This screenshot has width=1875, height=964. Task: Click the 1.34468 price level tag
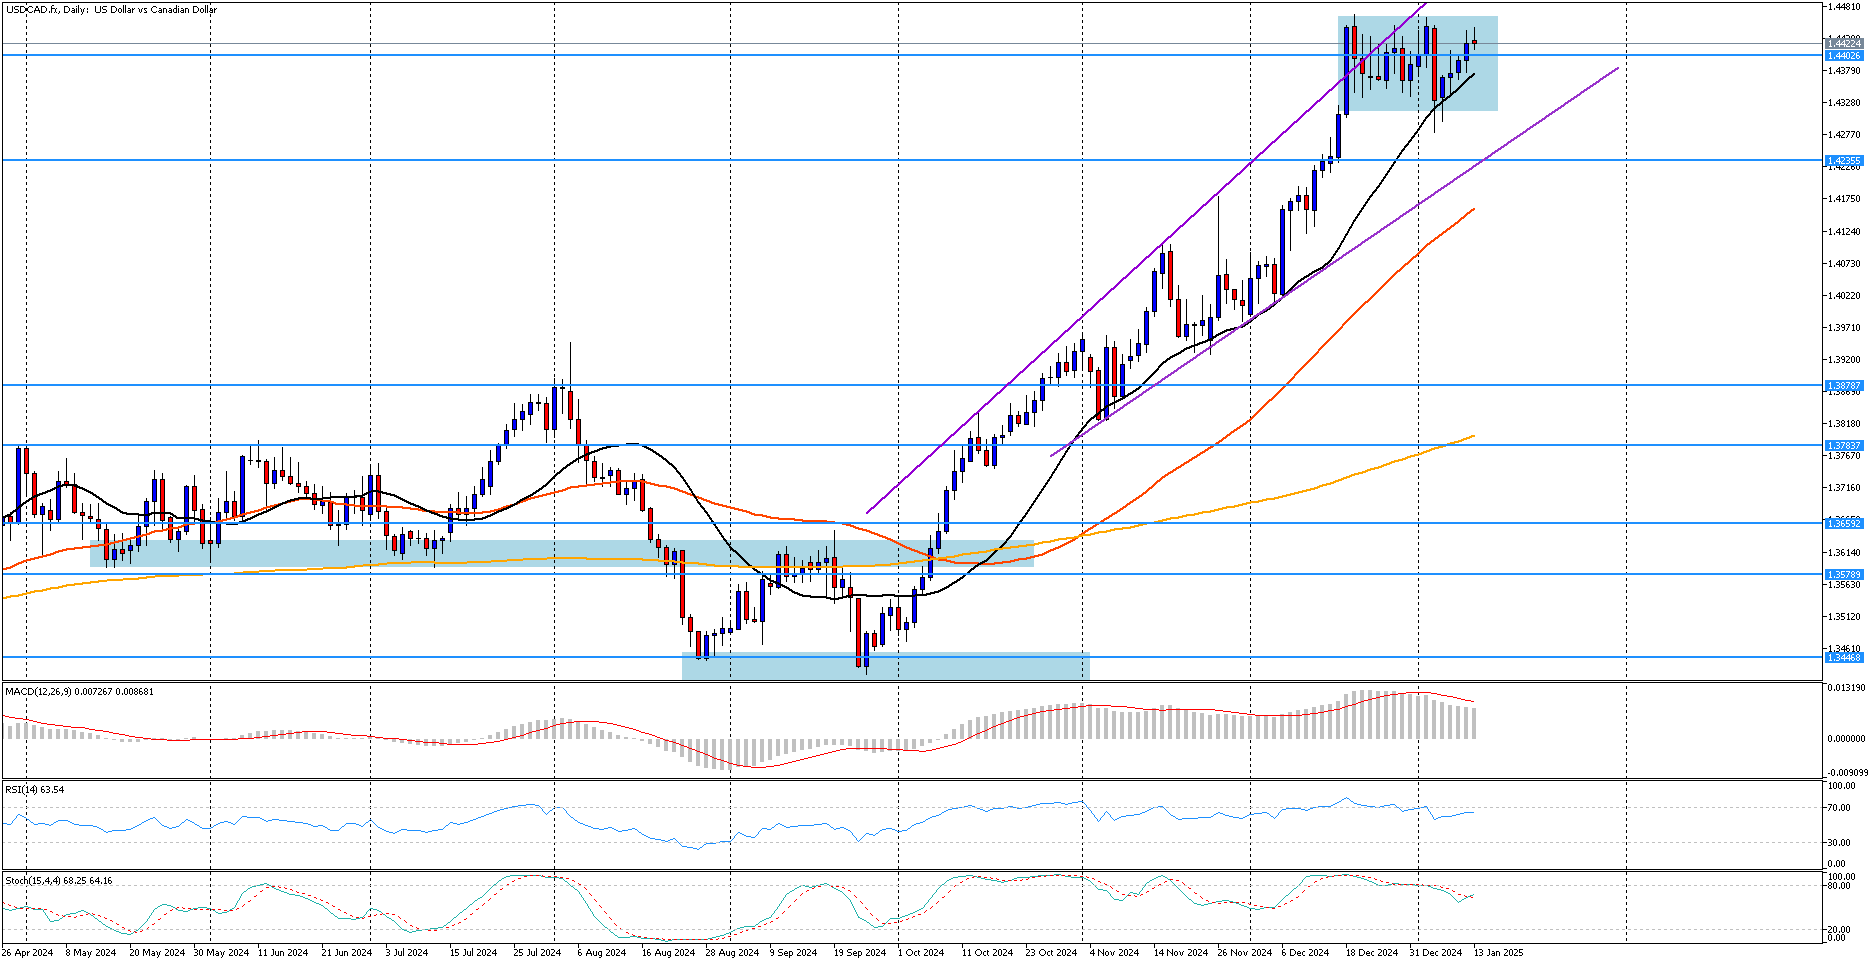click(x=1843, y=657)
